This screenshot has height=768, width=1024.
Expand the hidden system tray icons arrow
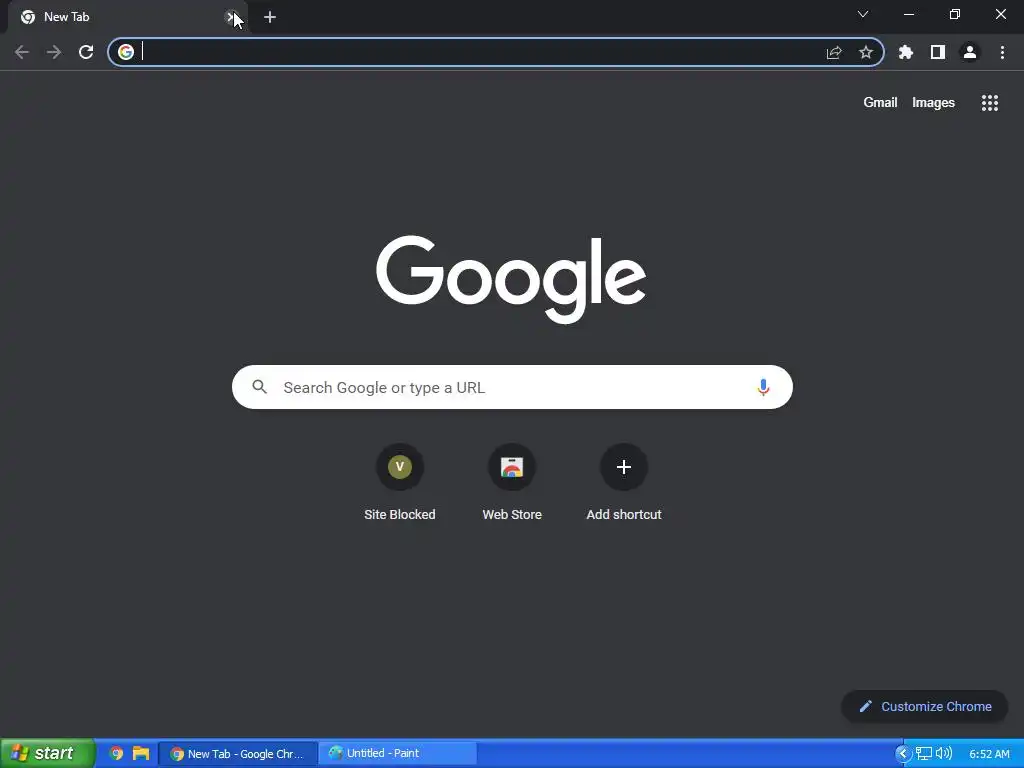(903, 754)
